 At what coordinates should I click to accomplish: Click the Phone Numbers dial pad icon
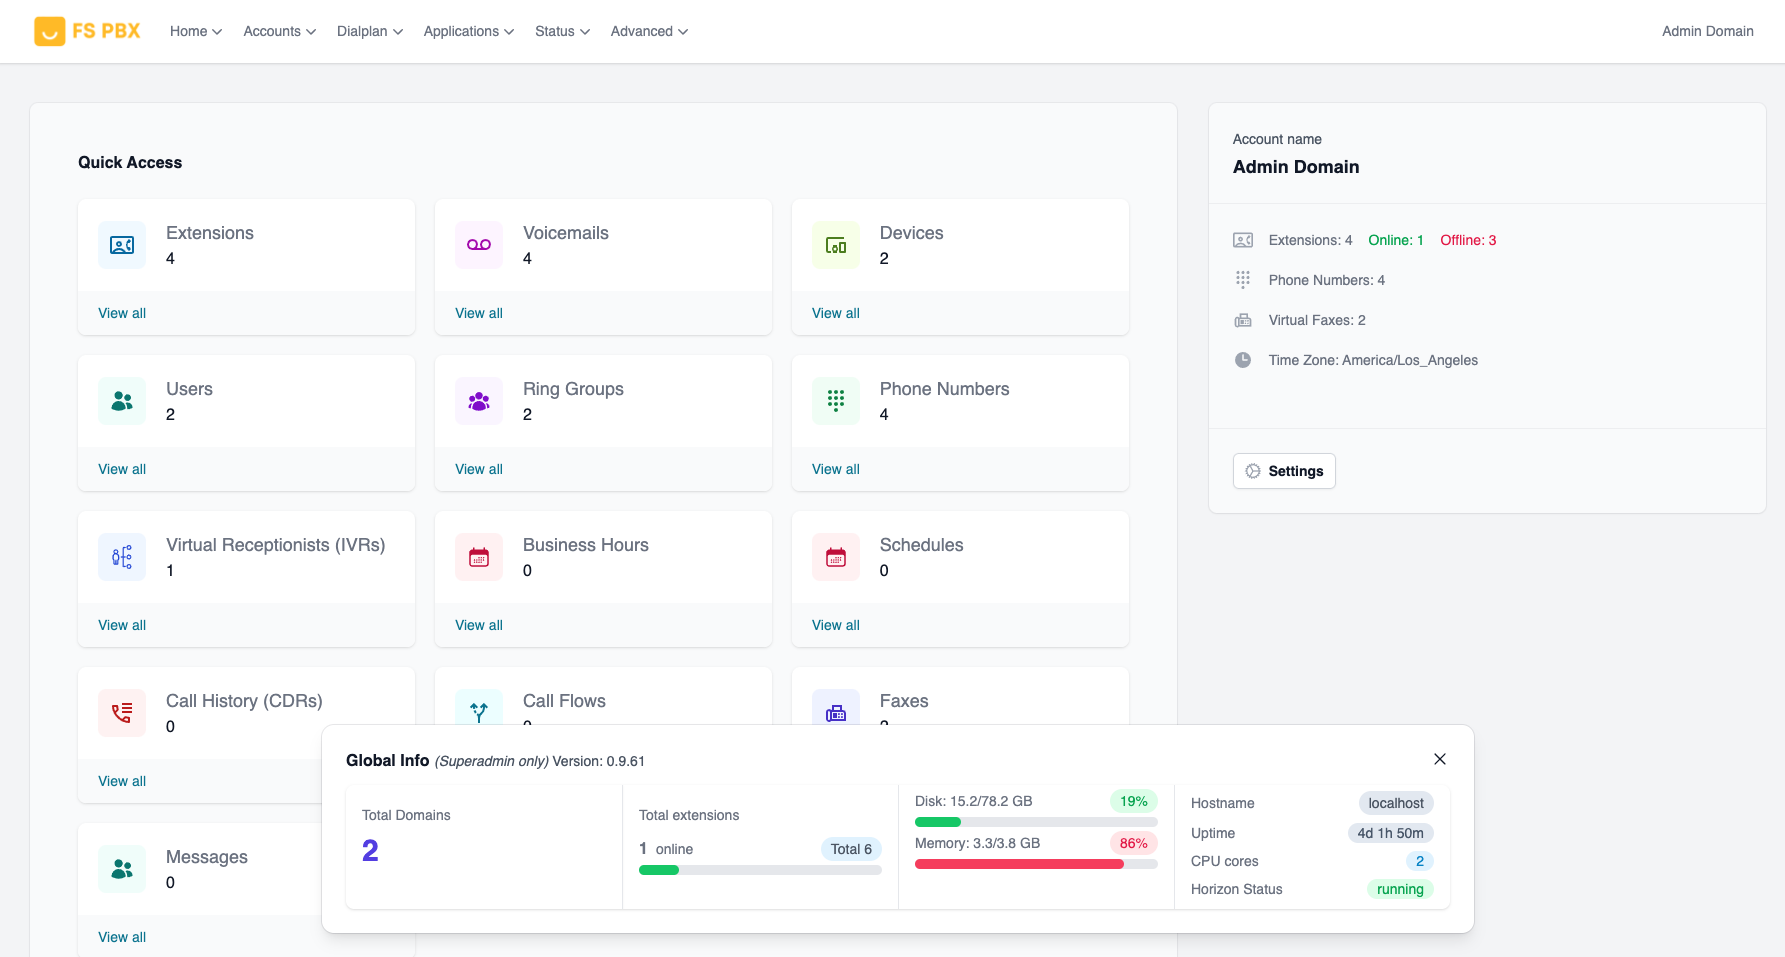(x=835, y=400)
